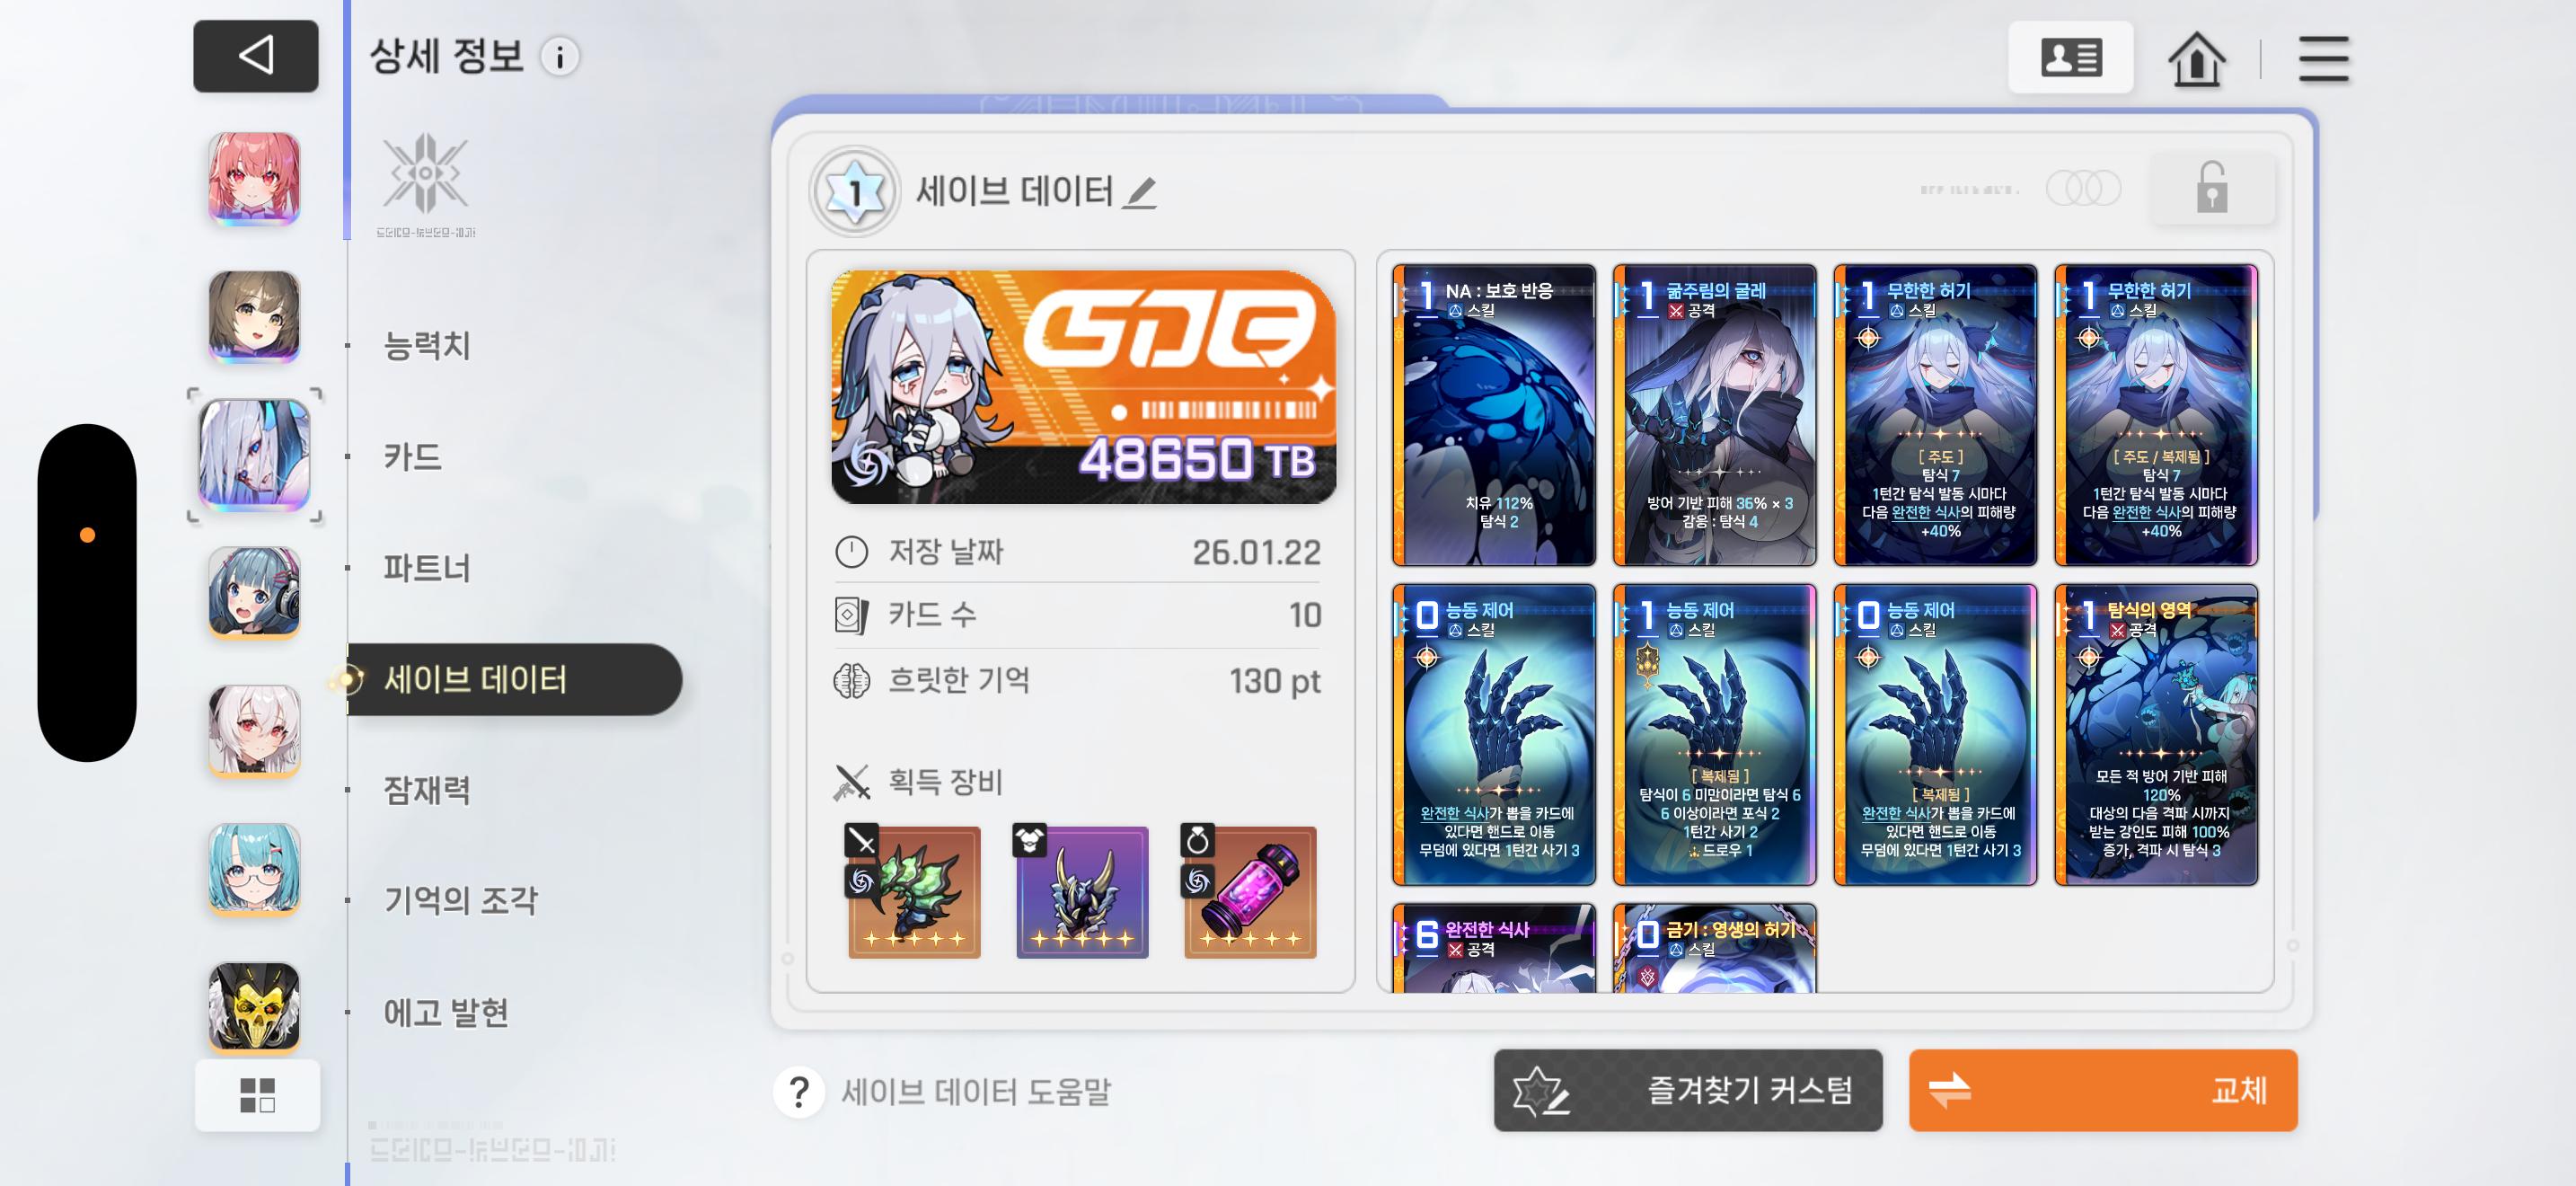Image resolution: width=2576 pixels, height=1186 pixels.
Task: Select the 잠재력 menu entry
Action: [427, 790]
